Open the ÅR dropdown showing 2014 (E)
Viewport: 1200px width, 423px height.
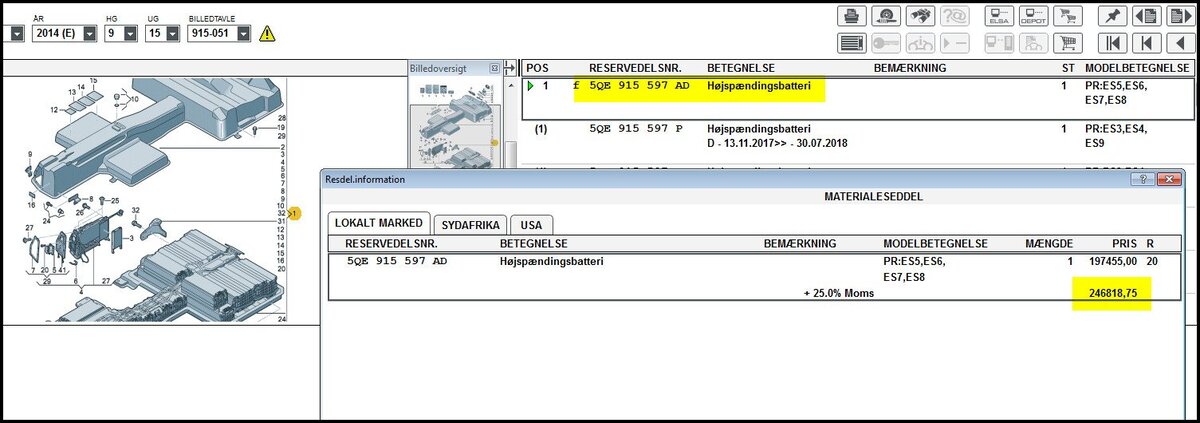click(90, 34)
